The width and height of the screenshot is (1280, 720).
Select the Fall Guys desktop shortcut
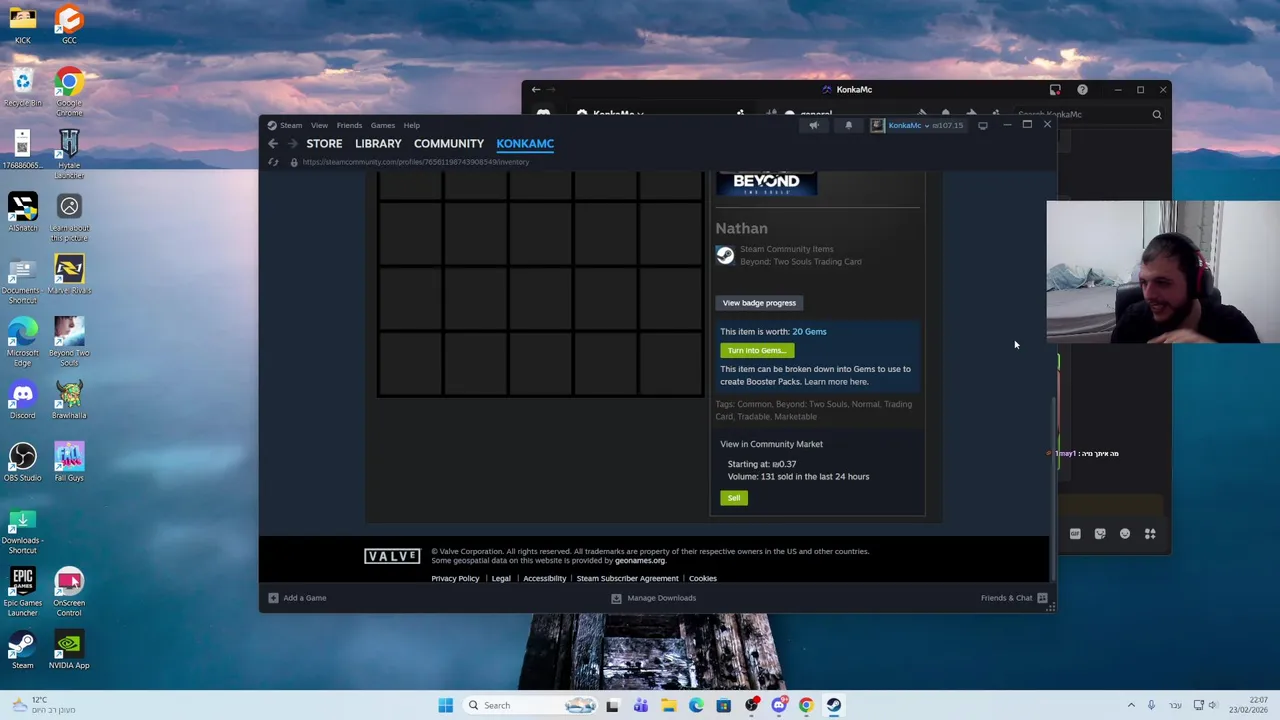[69, 461]
